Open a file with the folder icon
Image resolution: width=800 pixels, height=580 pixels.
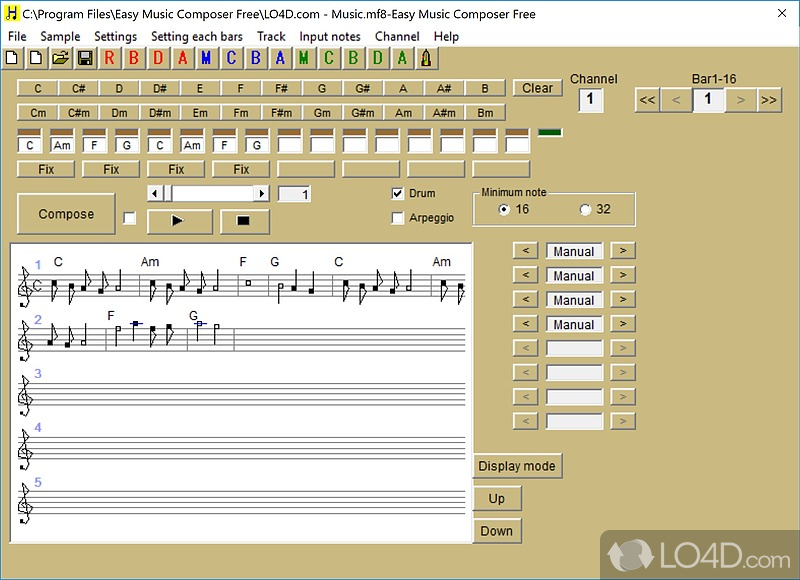[60, 58]
